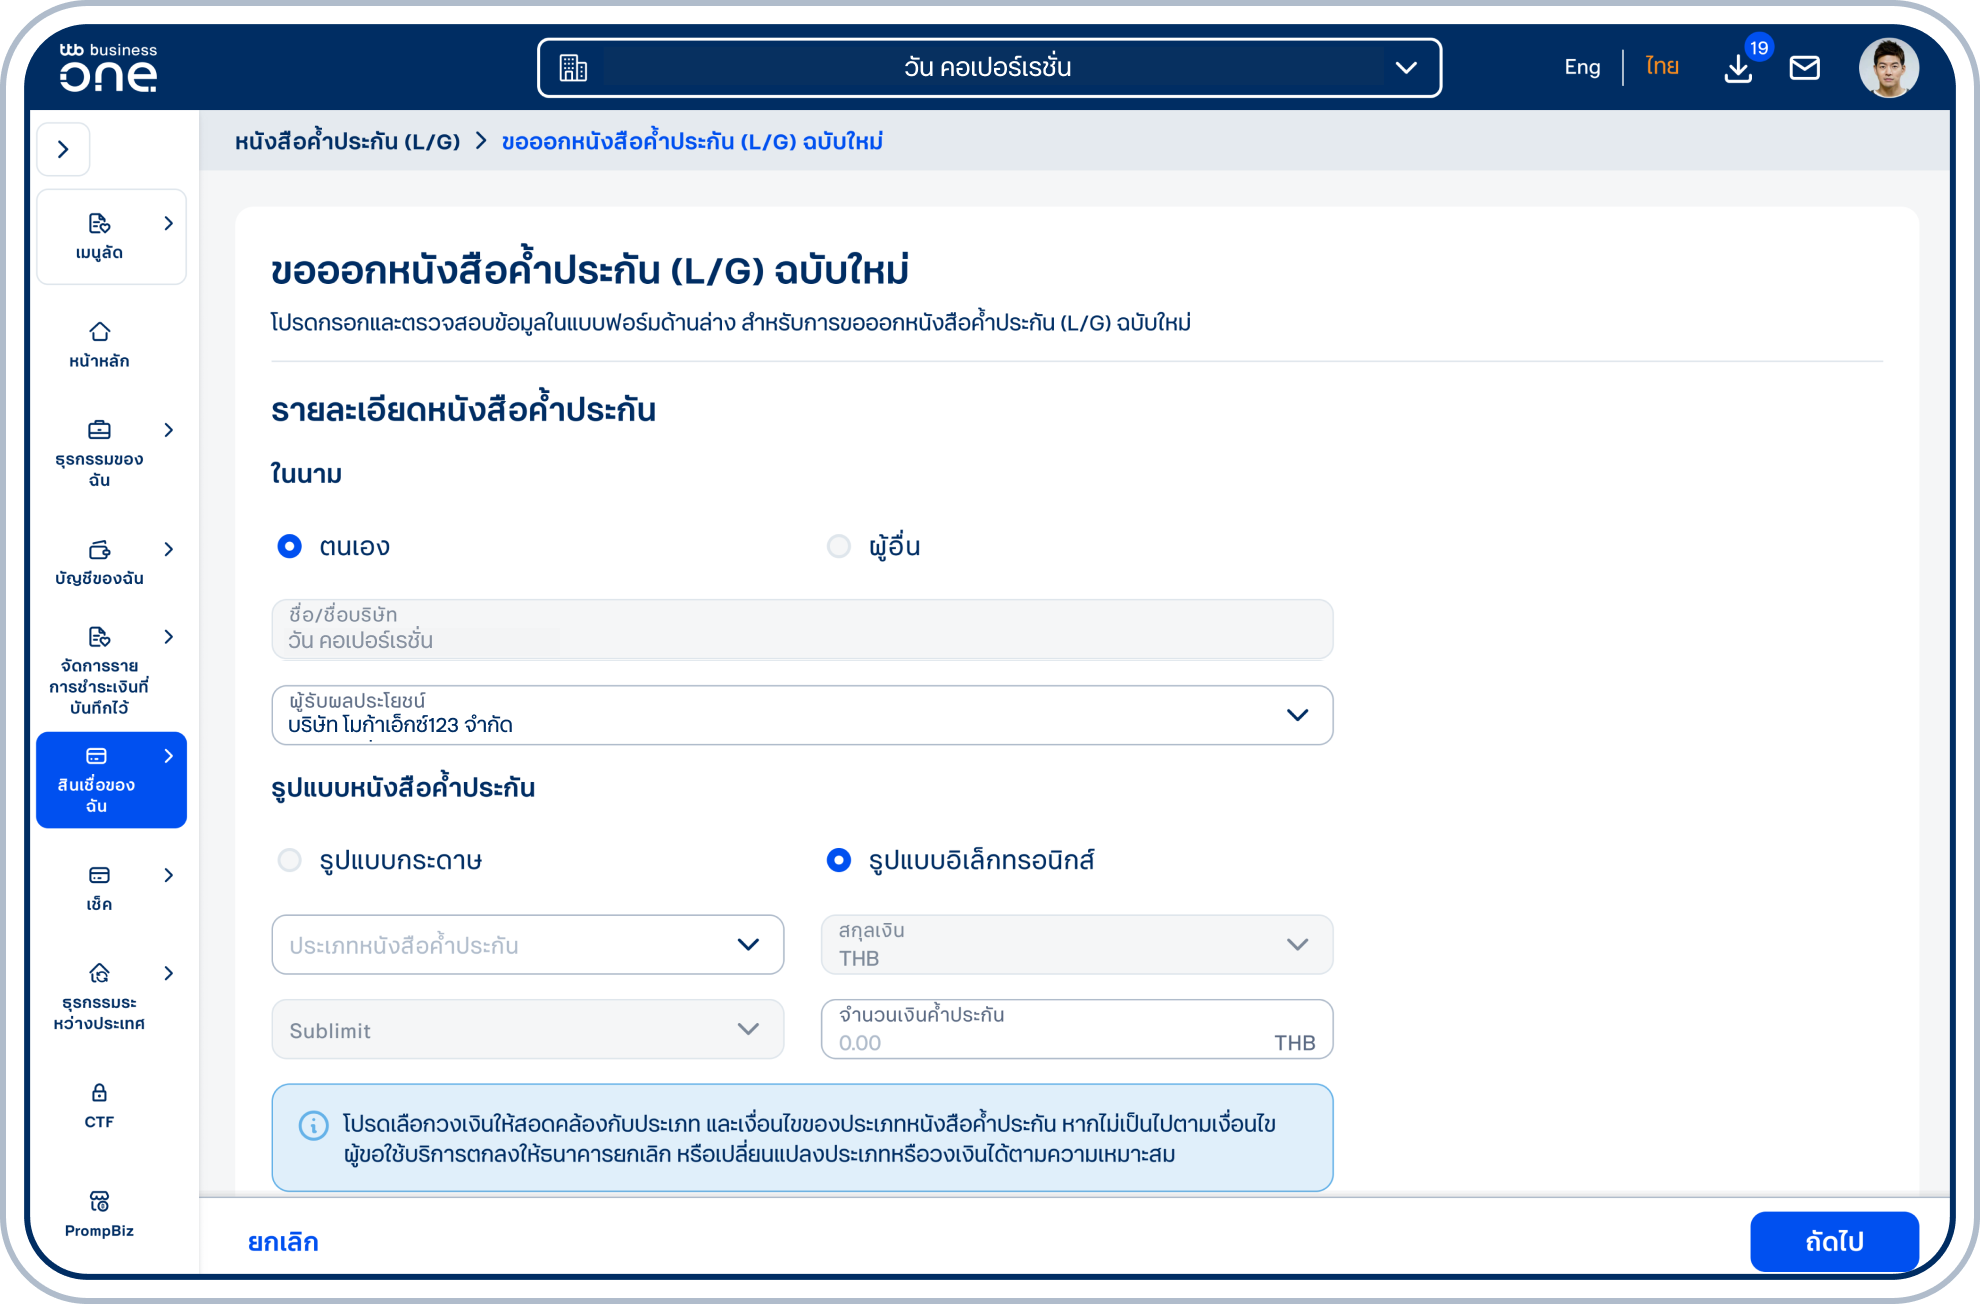The height and width of the screenshot is (1304, 1980).
Task: Open messages with the envelope icon
Action: coord(1806,67)
